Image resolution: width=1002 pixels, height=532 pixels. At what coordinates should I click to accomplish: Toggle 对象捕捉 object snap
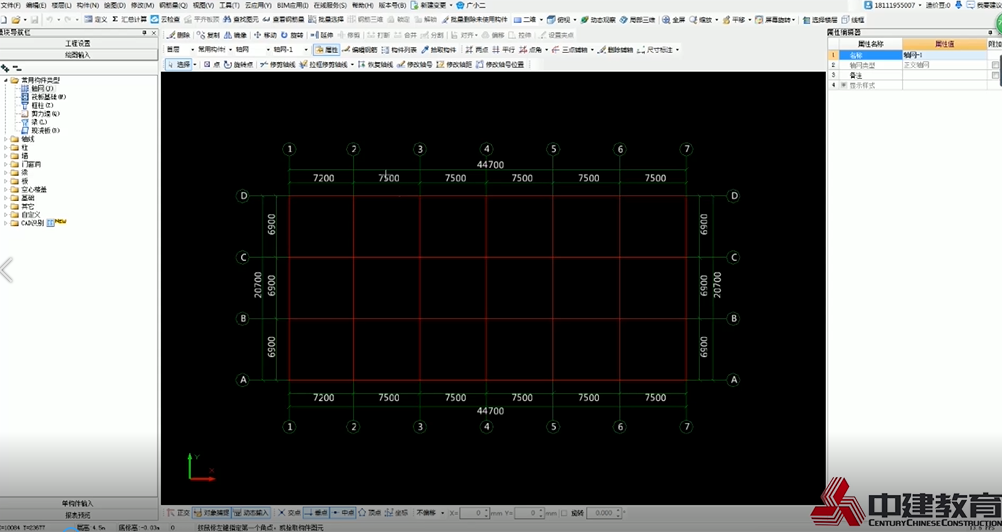[211, 513]
